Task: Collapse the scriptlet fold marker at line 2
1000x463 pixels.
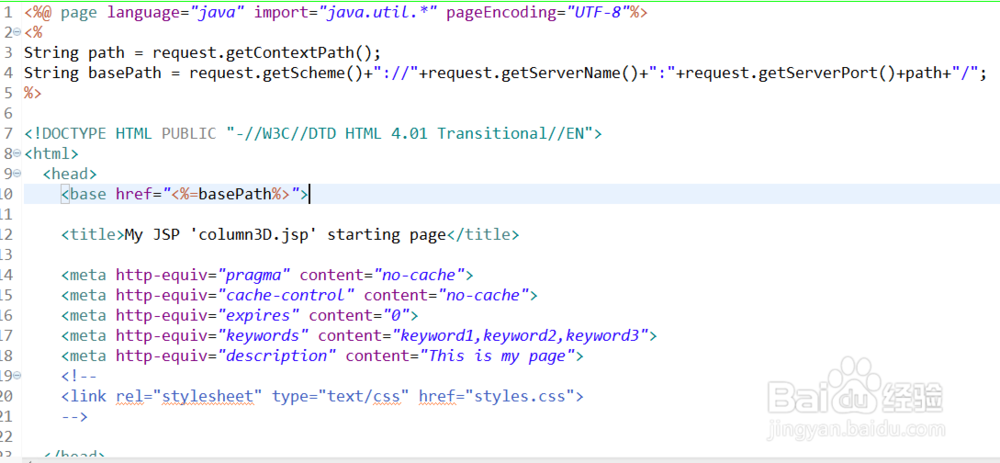Action: pyautogui.click(x=18, y=33)
